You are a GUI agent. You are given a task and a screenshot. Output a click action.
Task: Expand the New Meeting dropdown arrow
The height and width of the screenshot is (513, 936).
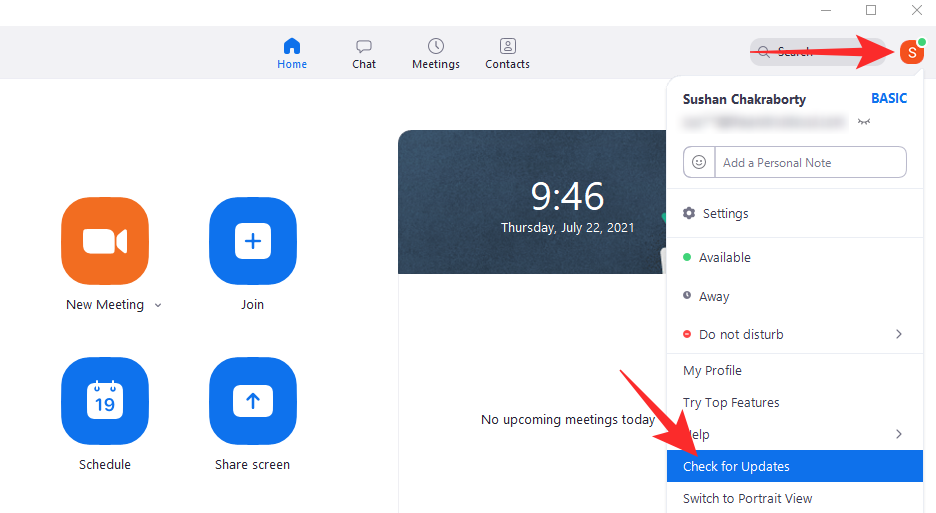coord(158,306)
